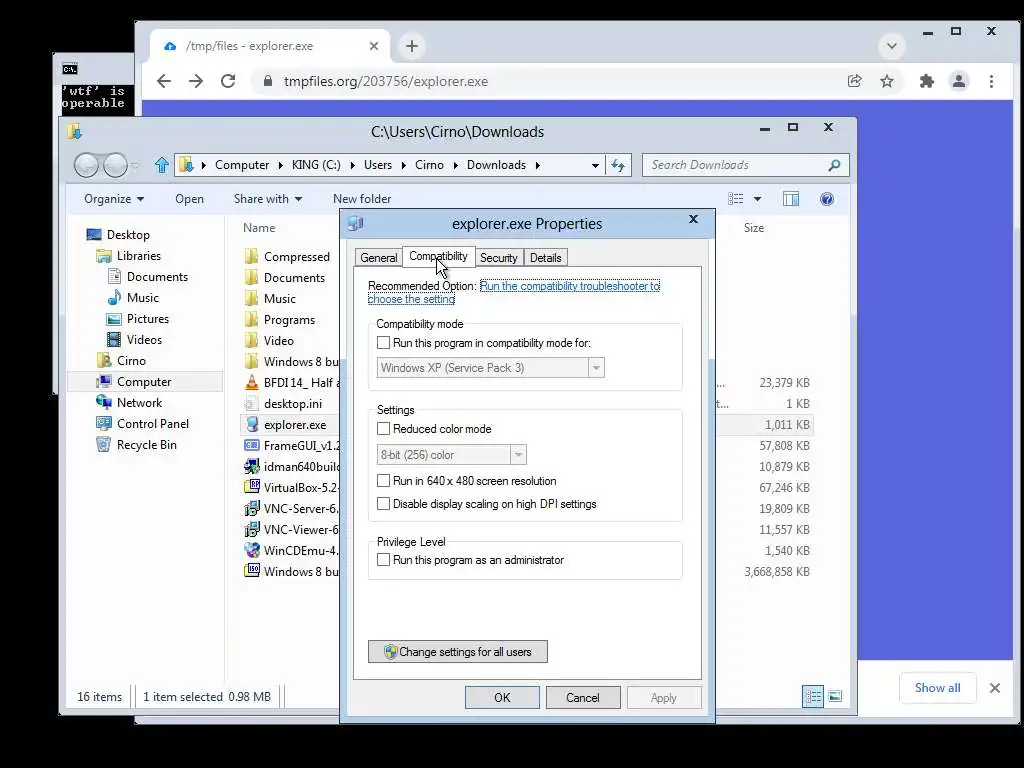Enable Run in 640 x 480 screen resolution

point(383,481)
